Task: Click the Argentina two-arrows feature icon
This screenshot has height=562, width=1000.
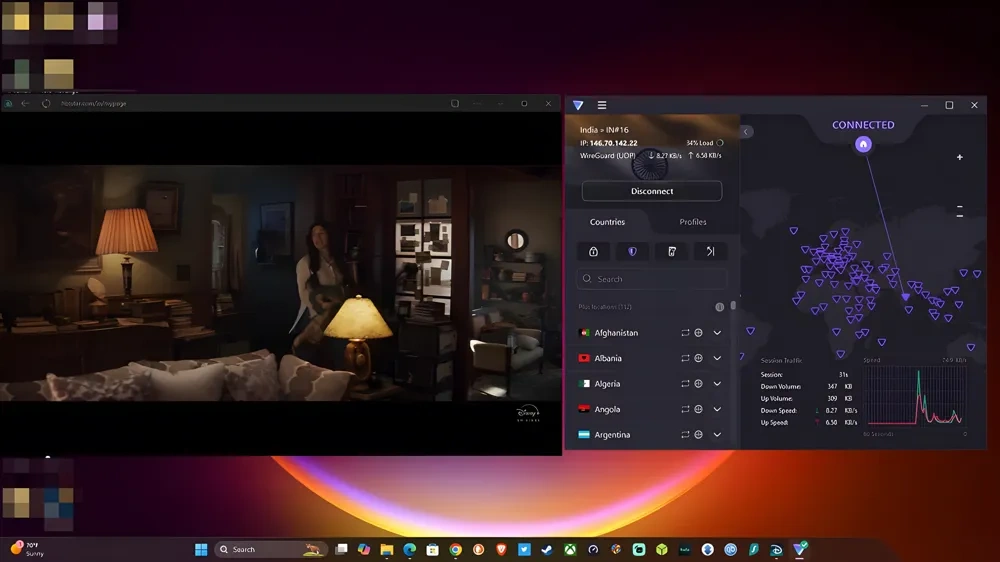Action: tap(685, 435)
